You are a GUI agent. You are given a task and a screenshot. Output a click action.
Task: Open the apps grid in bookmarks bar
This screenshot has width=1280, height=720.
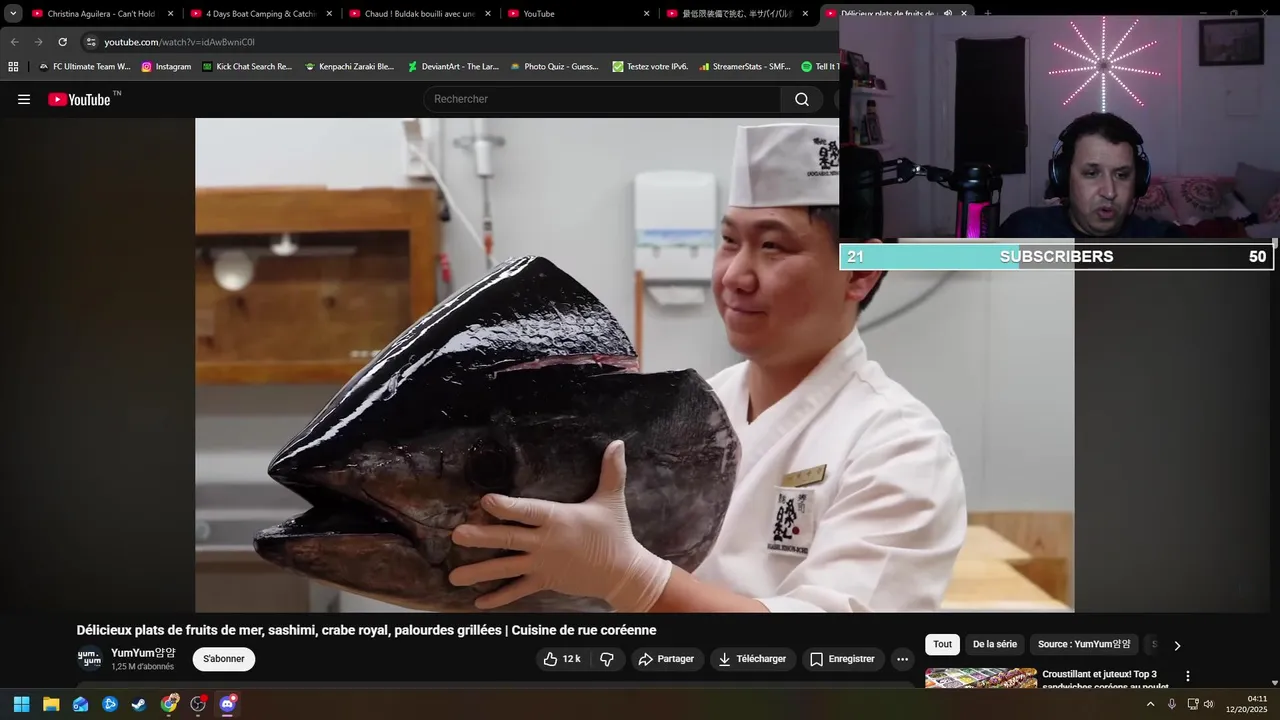click(x=13, y=67)
